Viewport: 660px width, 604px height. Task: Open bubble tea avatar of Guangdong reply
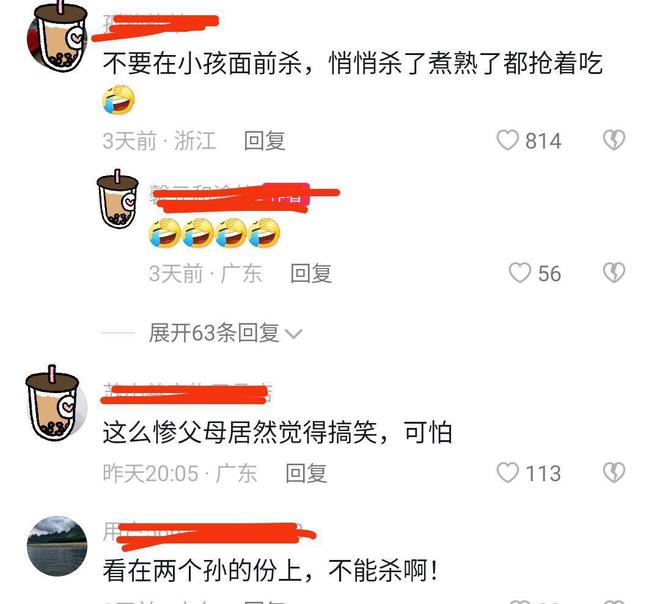tap(117, 199)
